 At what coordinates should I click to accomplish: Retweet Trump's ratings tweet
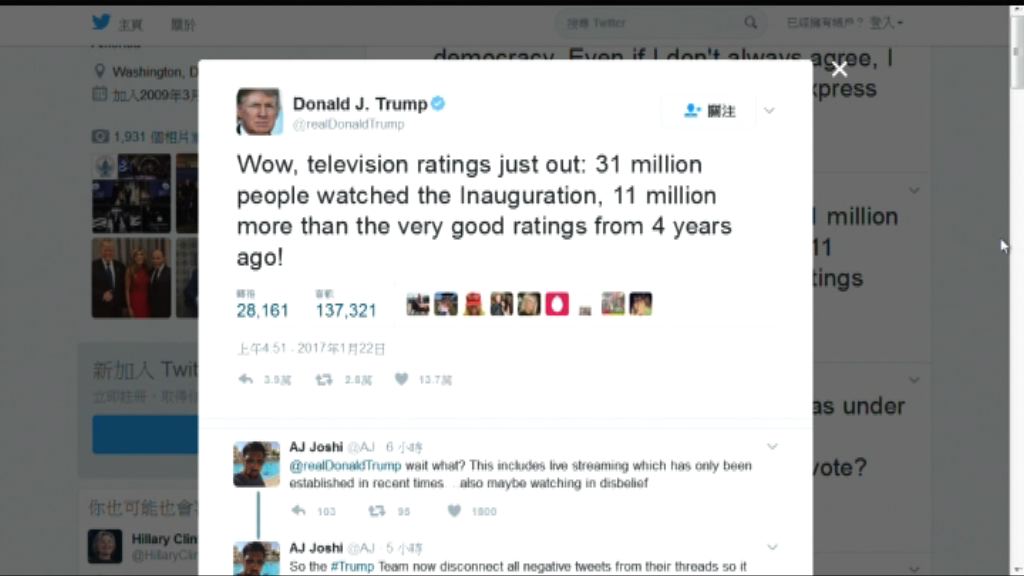[325, 379]
